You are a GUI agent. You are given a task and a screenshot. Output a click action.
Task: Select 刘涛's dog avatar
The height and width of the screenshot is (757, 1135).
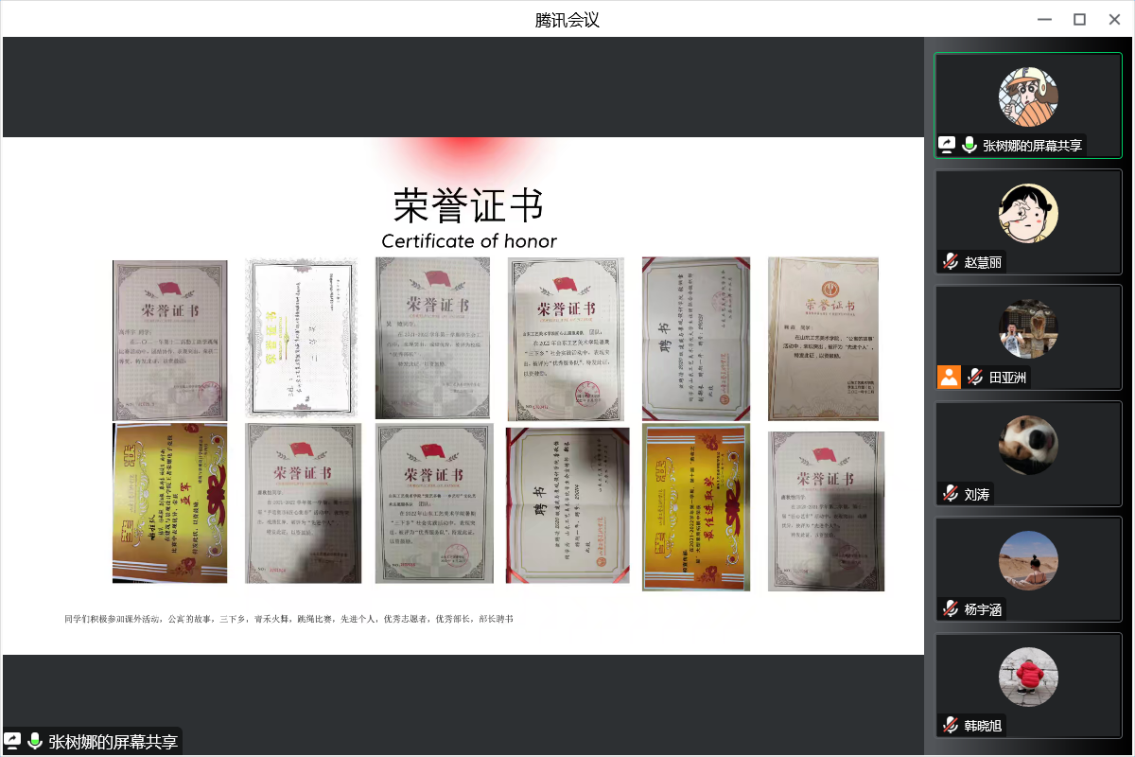pyautogui.click(x=1027, y=445)
